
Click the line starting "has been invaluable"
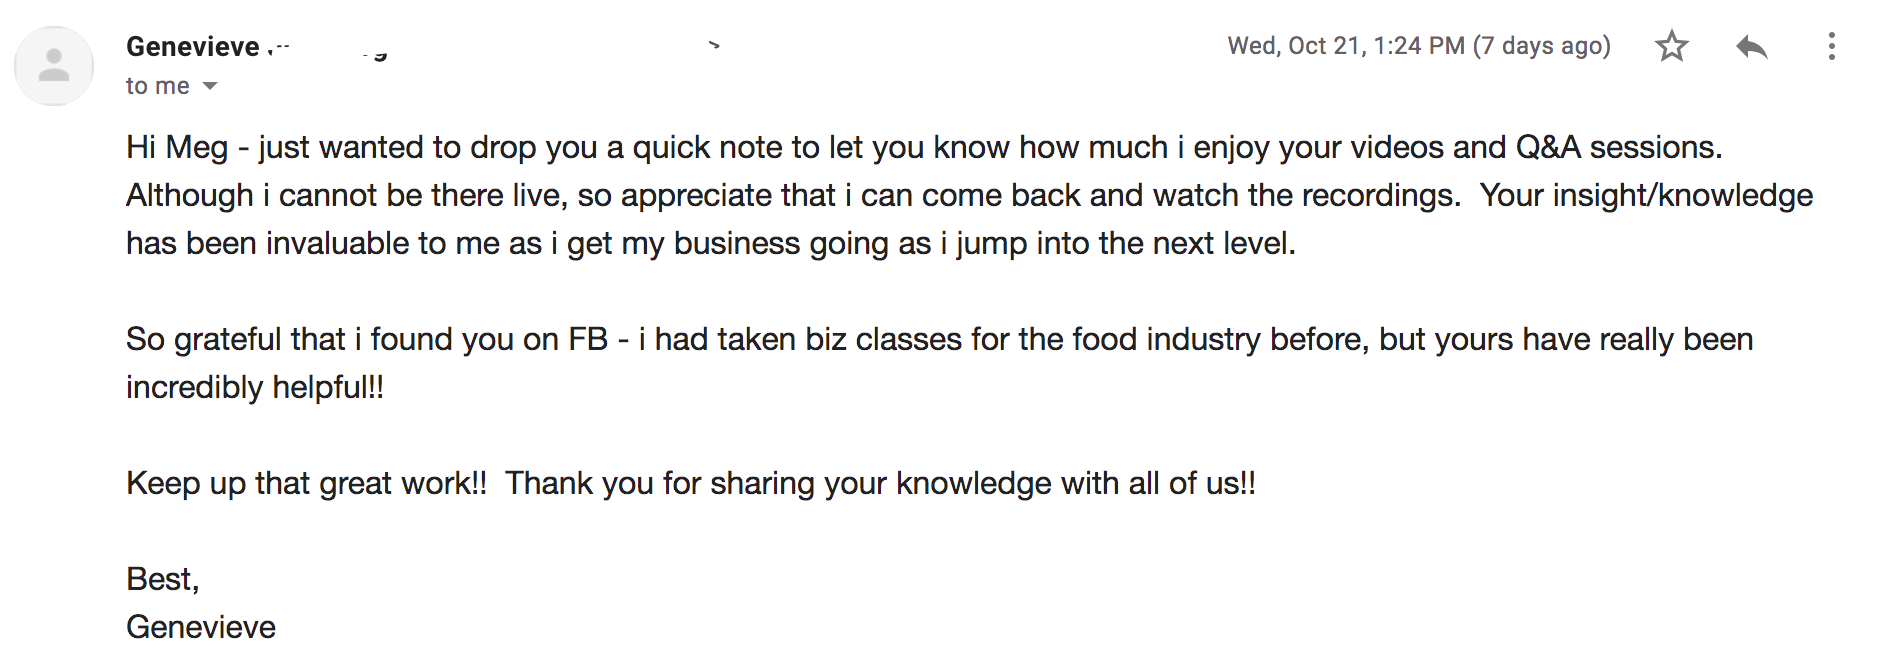pos(711,243)
